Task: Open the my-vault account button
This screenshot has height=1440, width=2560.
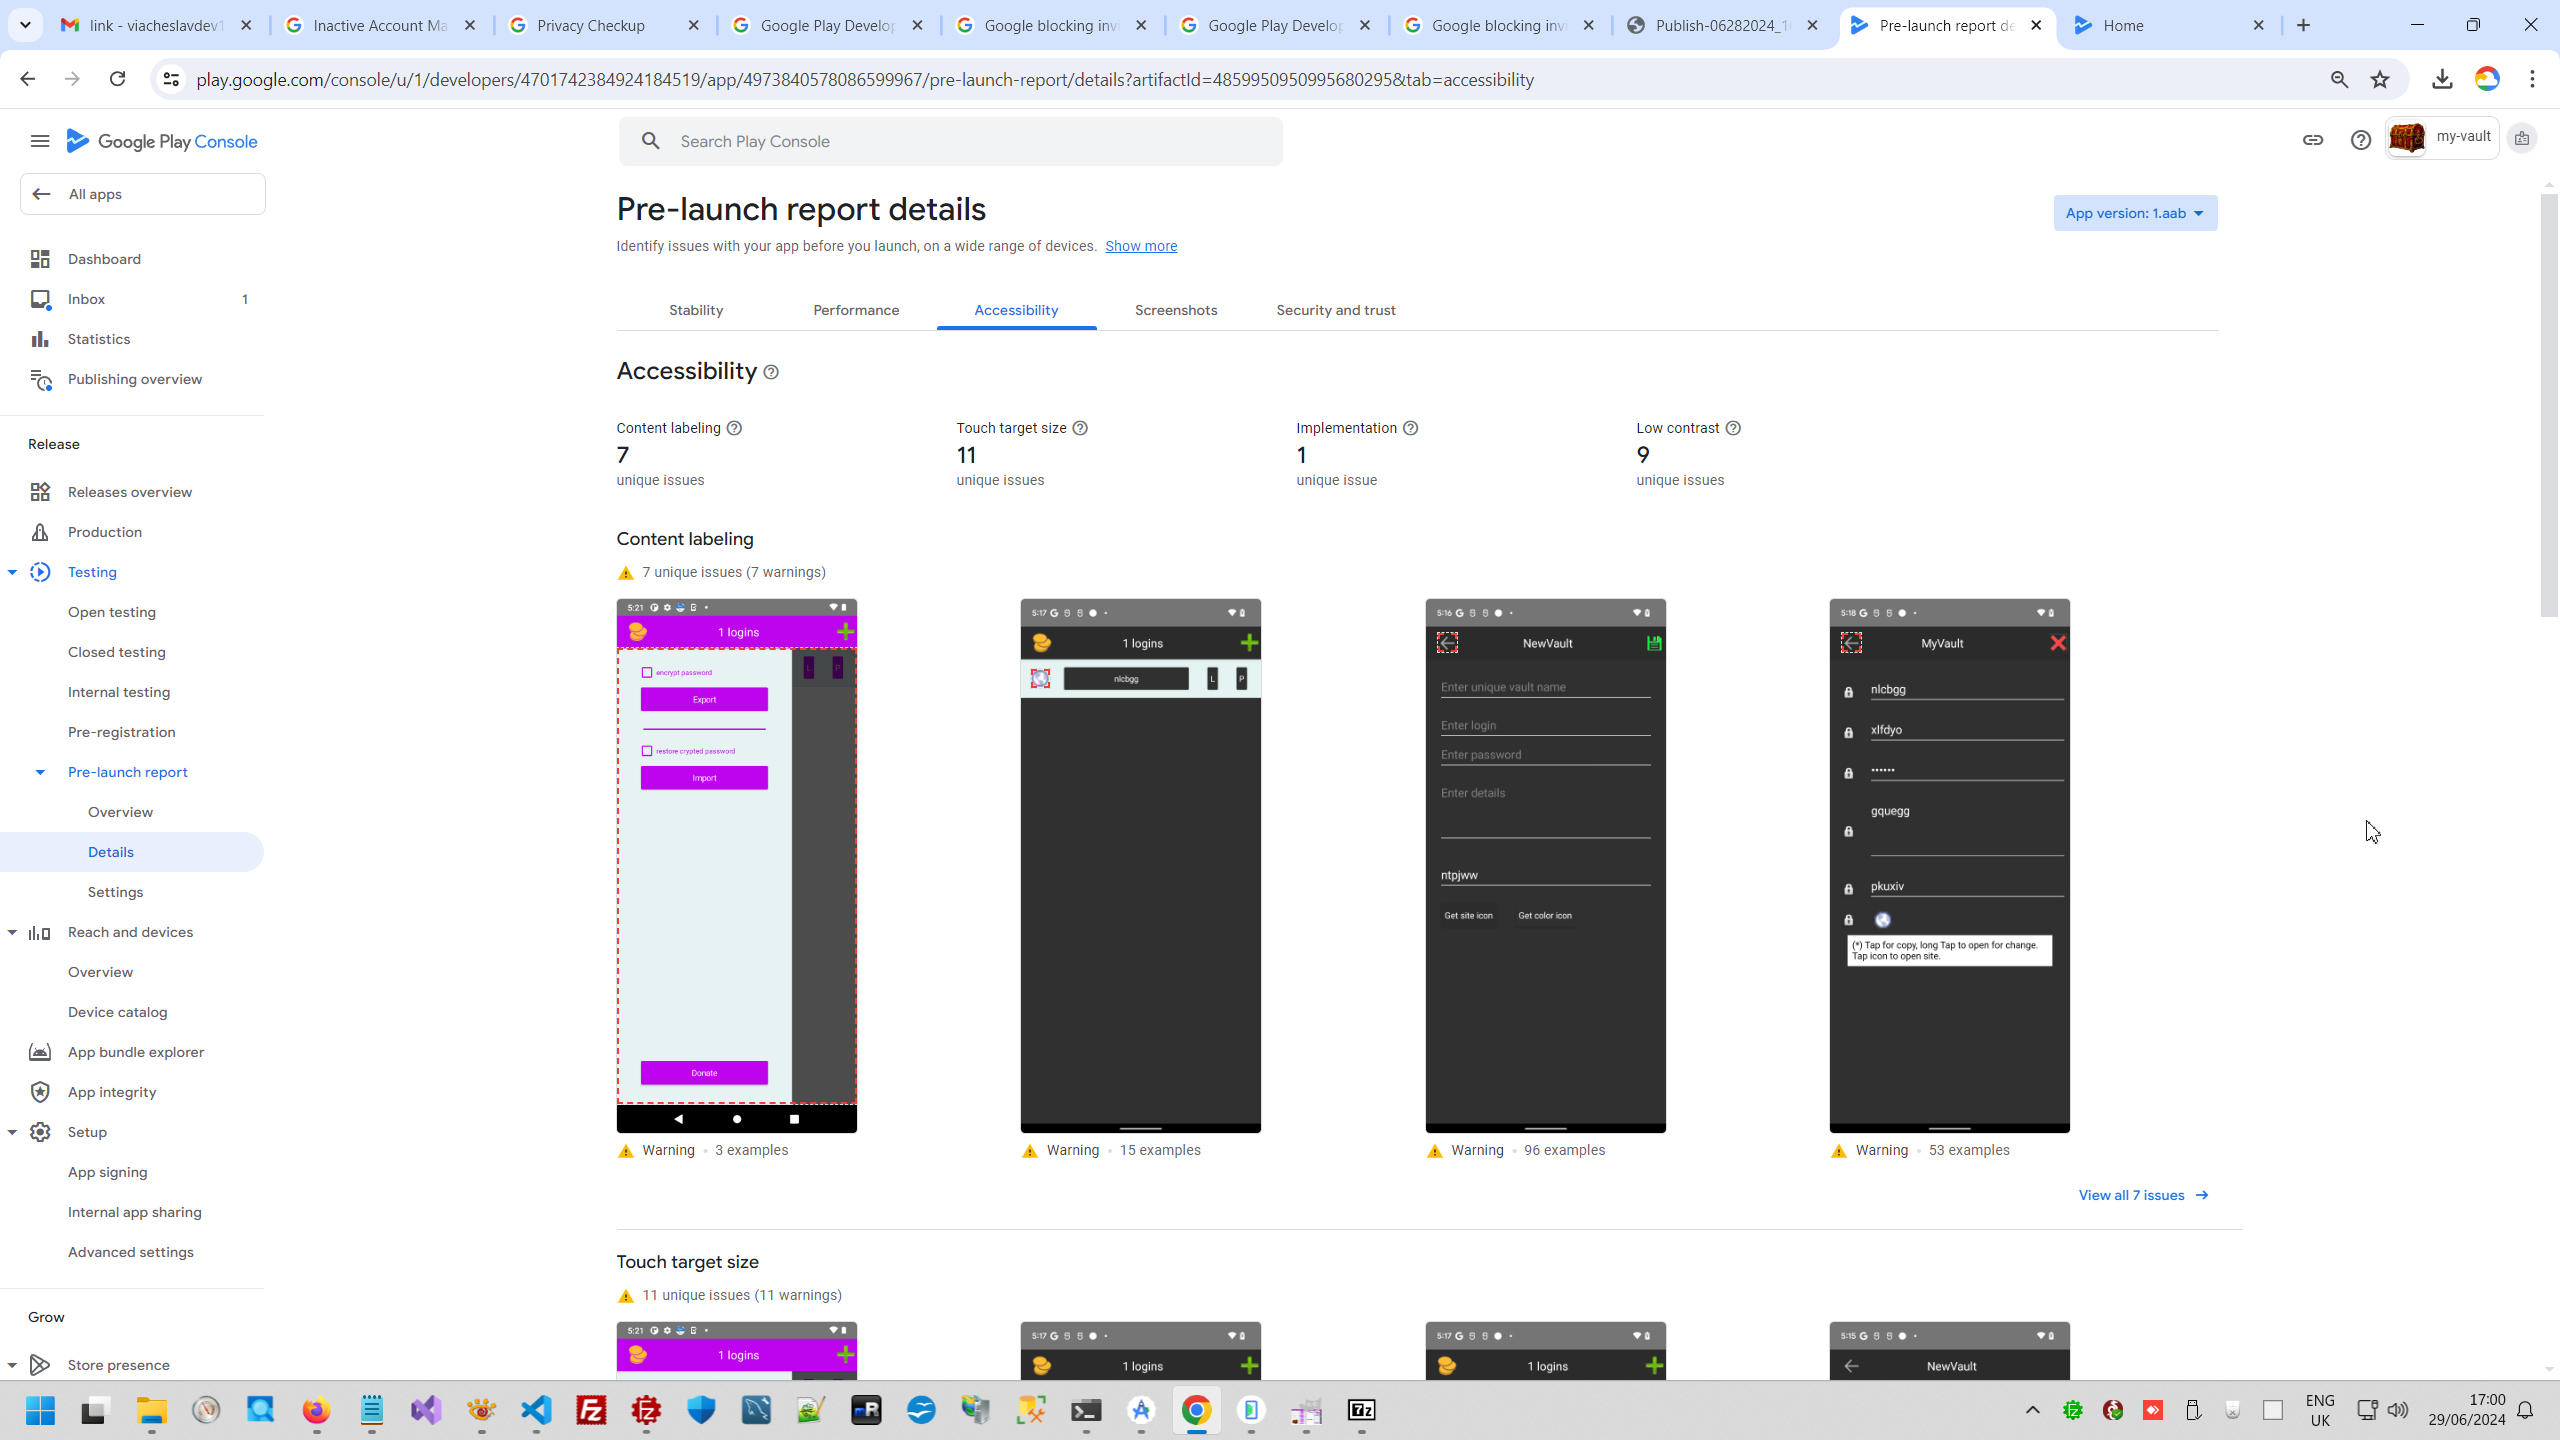Action: [x=2440, y=138]
